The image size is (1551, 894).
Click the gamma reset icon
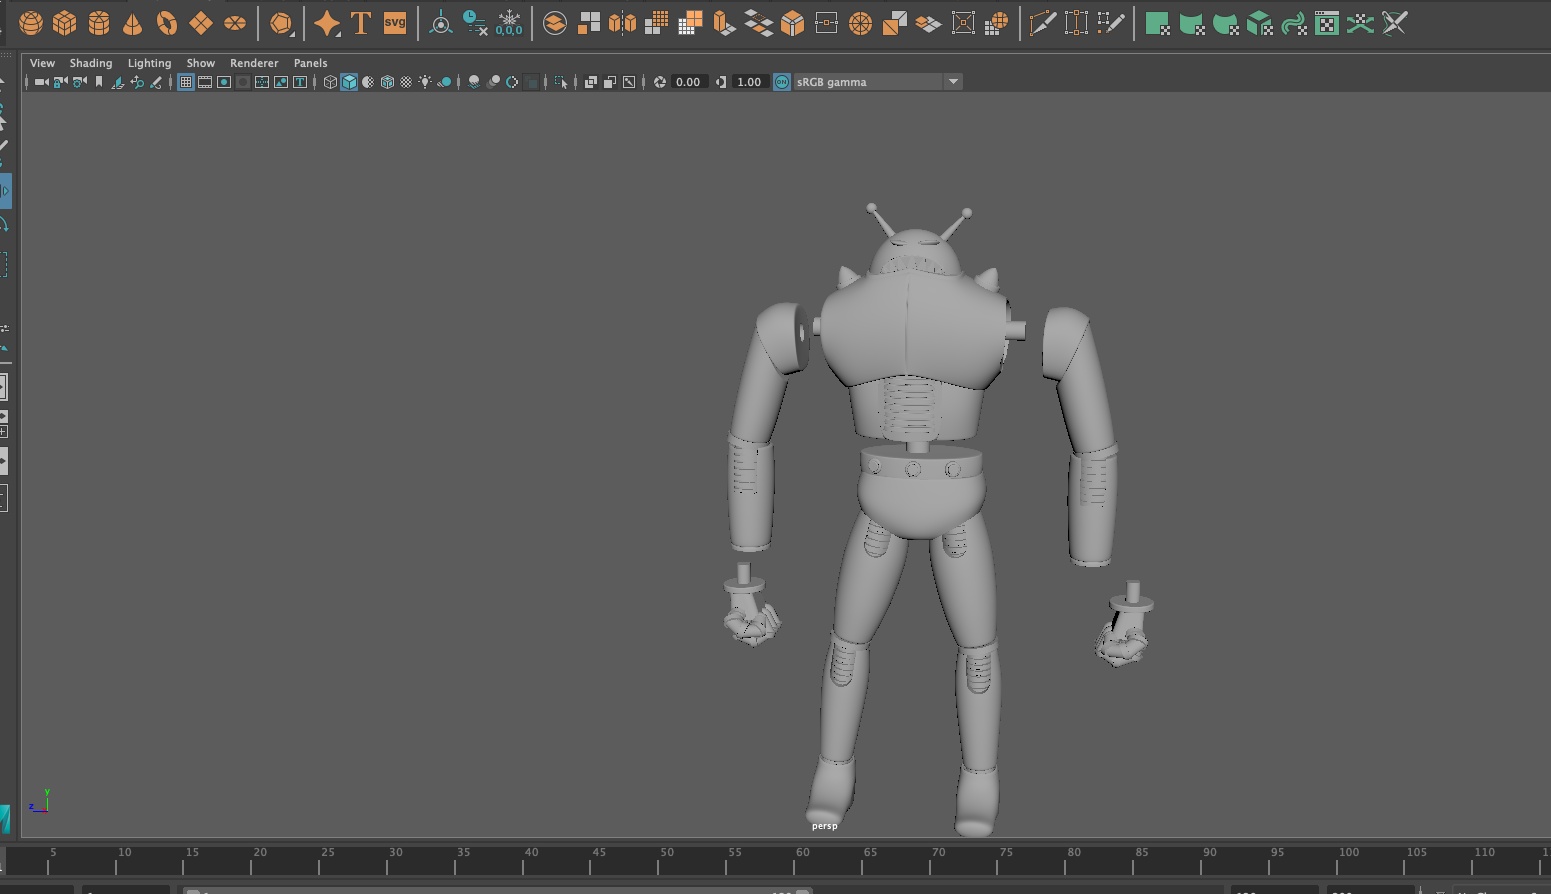[721, 82]
